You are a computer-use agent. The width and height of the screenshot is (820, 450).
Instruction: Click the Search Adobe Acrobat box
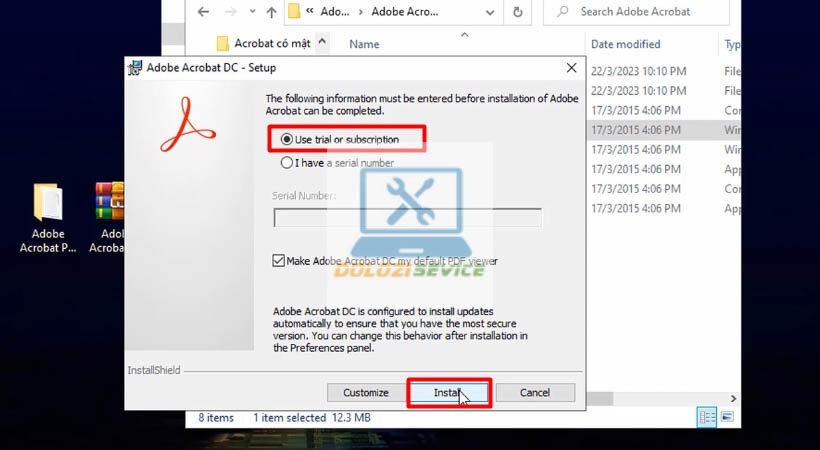[636, 12]
